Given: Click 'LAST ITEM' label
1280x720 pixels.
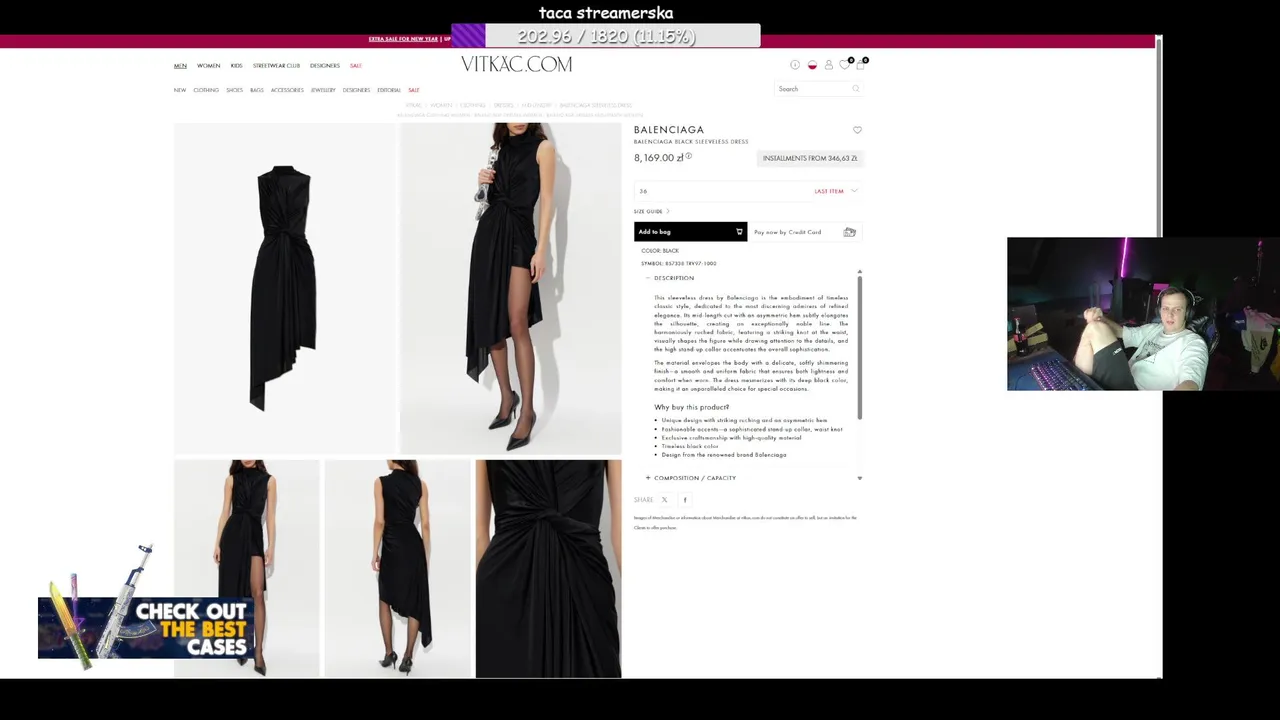Looking at the screenshot, I should 828,191.
